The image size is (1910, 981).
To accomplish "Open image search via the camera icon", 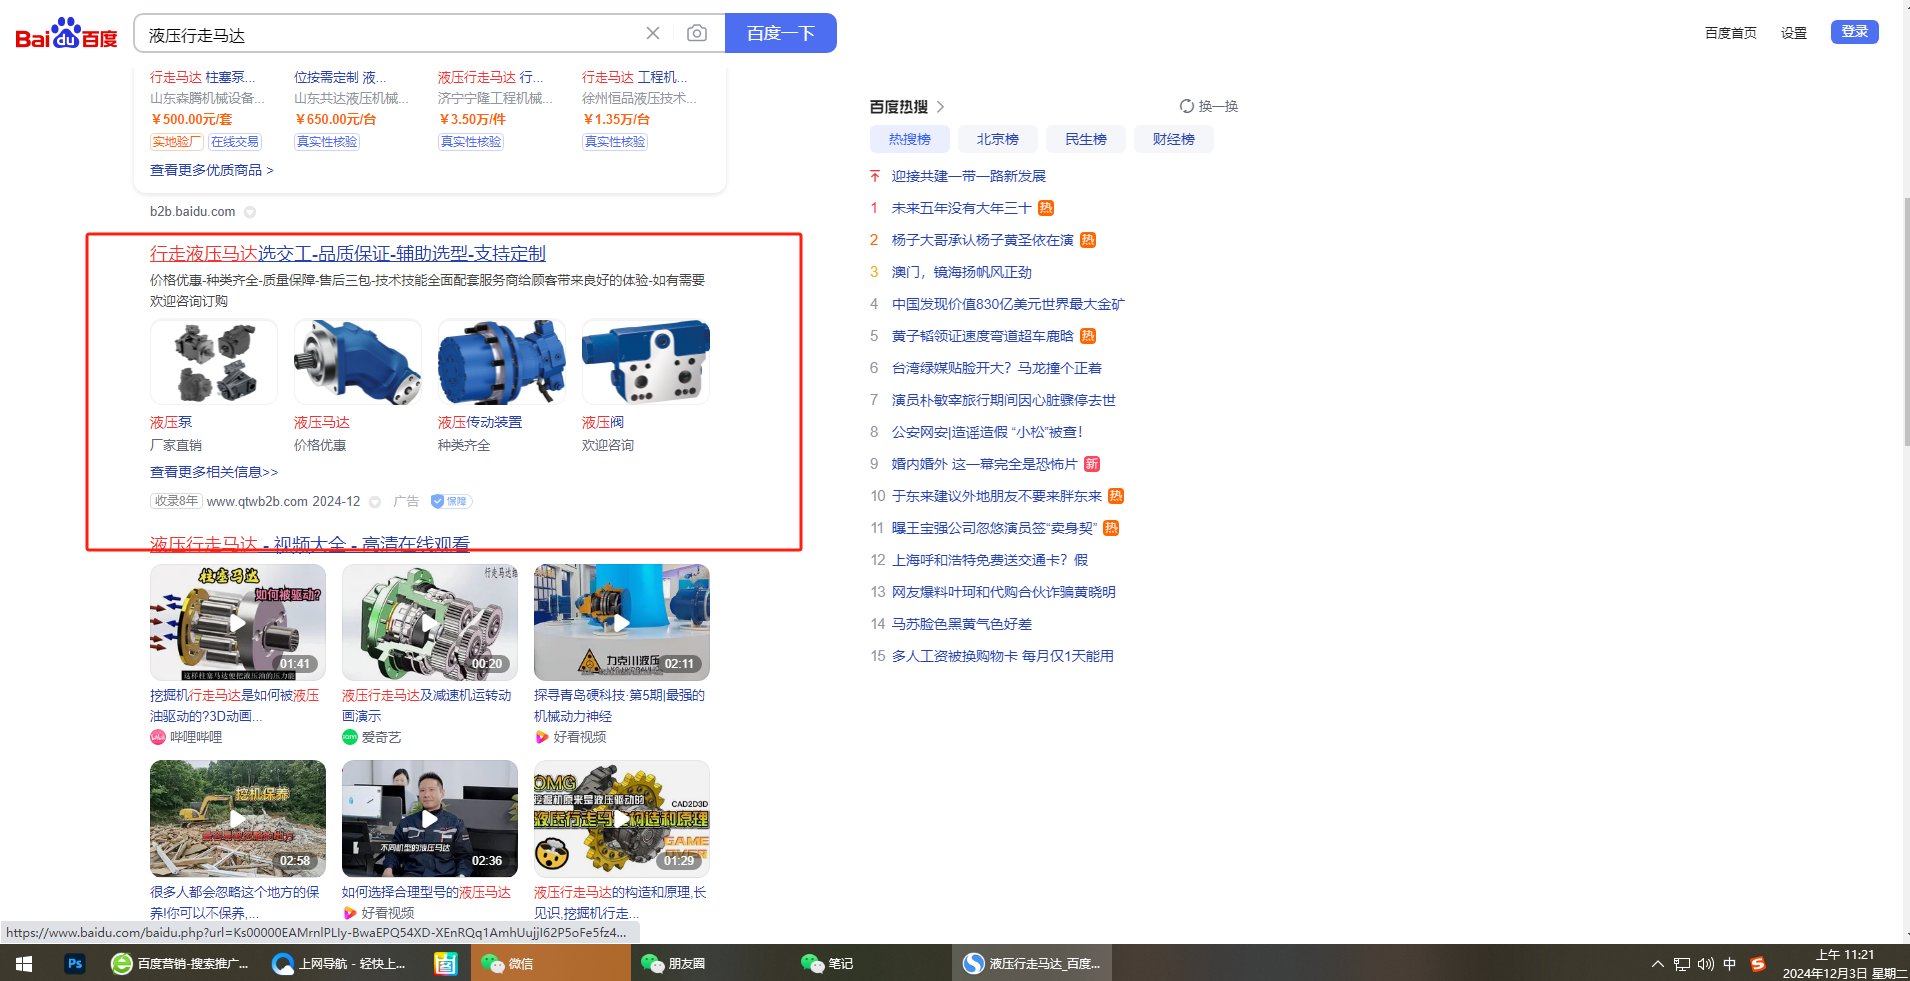I will pyautogui.click(x=697, y=33).
